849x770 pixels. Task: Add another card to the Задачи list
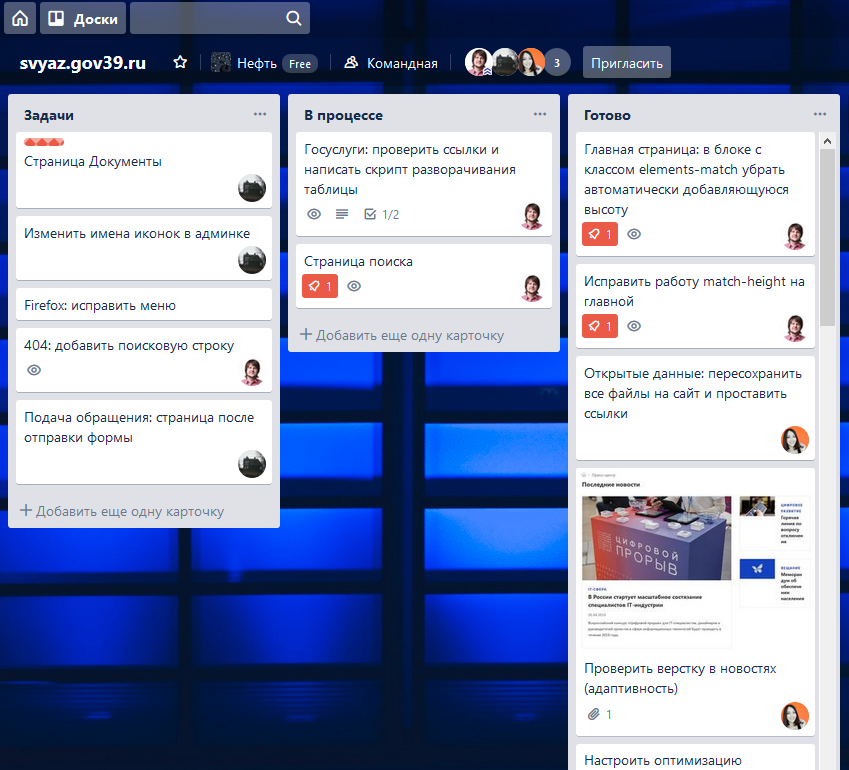point(122,511)
